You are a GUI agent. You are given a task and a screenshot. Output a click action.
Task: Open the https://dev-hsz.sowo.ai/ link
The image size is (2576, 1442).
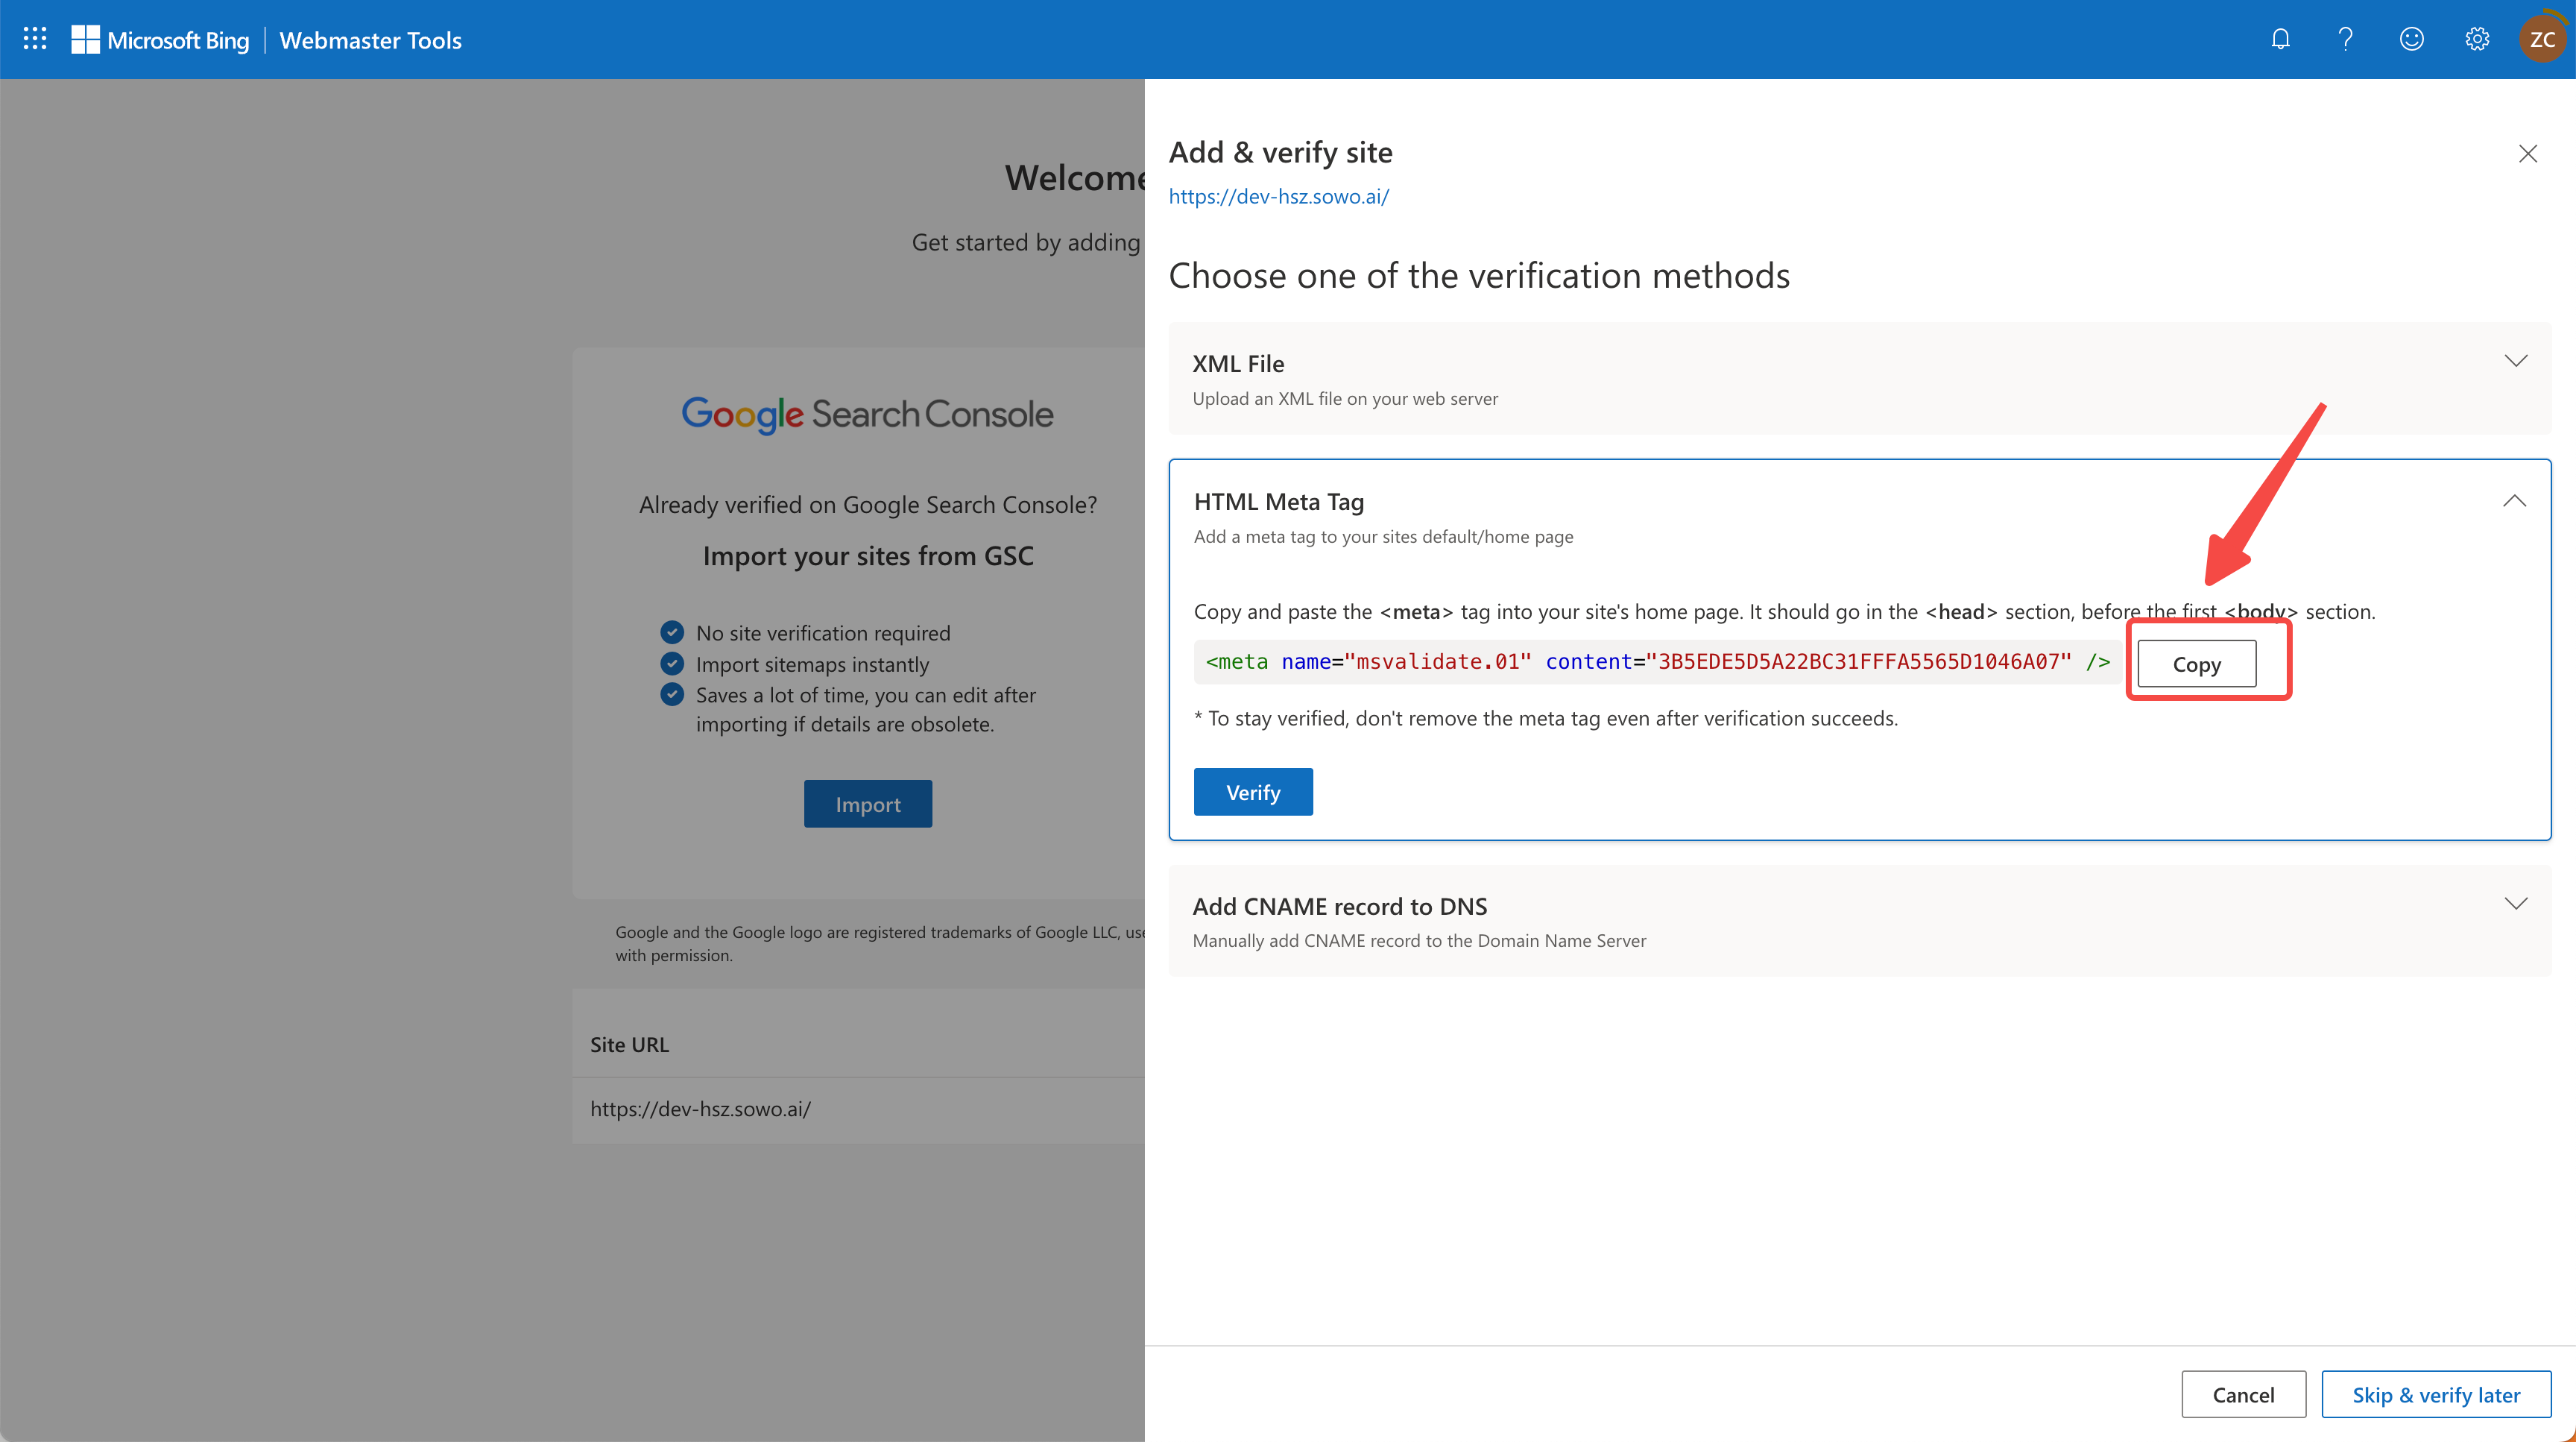click(1278, 196)
